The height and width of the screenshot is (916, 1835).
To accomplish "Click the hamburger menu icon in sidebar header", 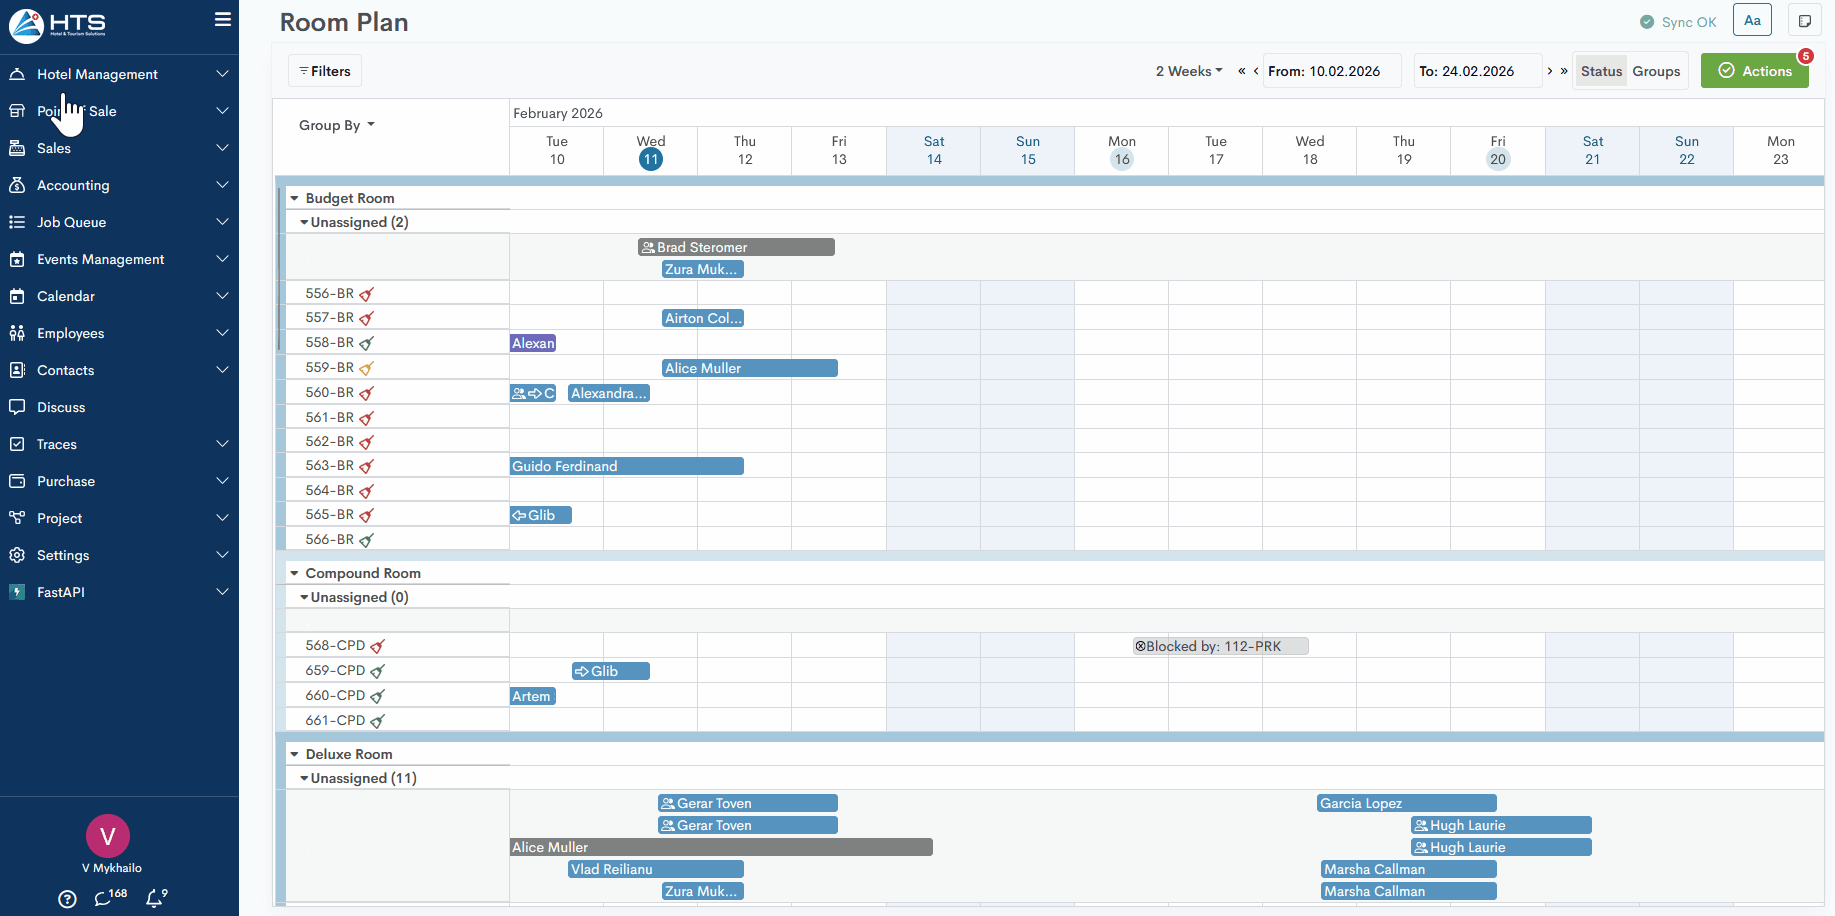I will pyautogui.click(x=222, y=20).
